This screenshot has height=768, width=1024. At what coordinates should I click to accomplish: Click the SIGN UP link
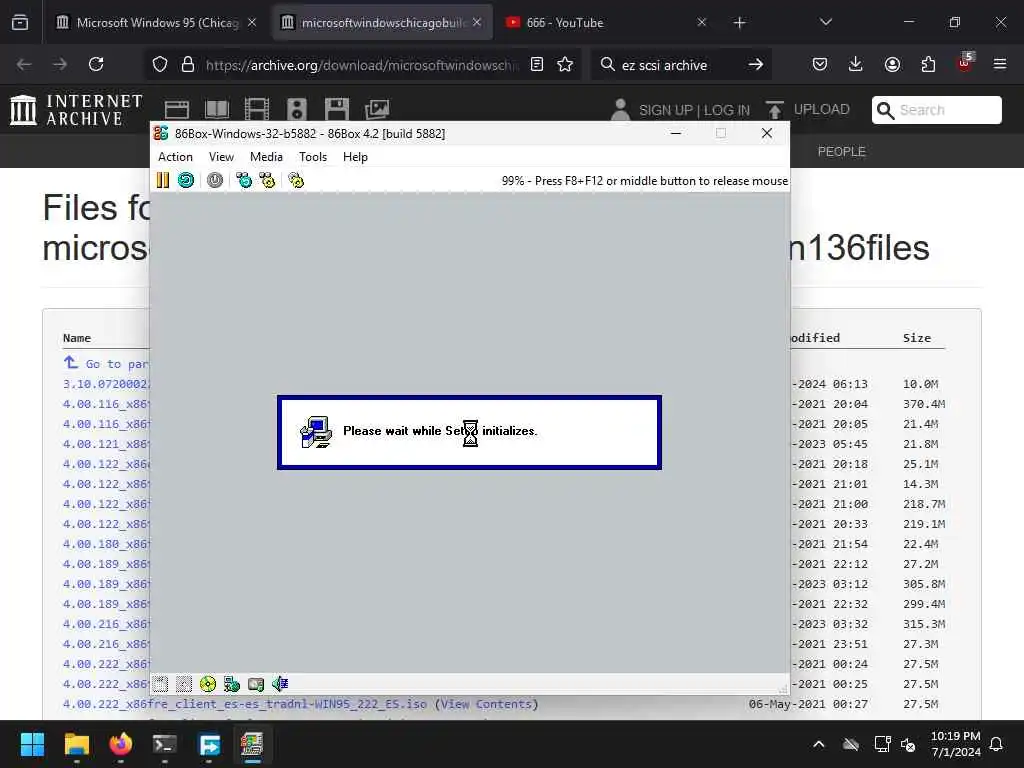coord(666,110)
